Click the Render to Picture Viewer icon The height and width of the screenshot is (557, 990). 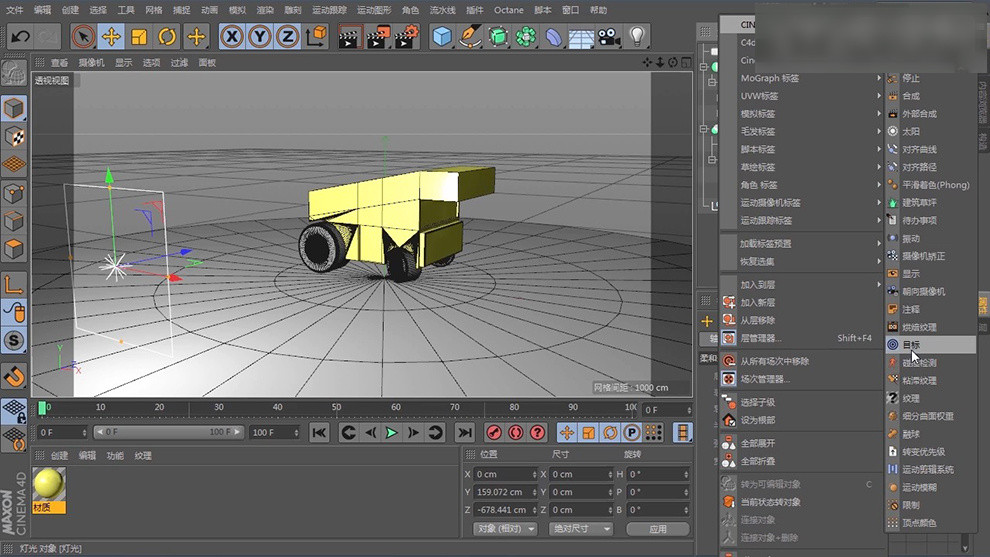point(377,37)
